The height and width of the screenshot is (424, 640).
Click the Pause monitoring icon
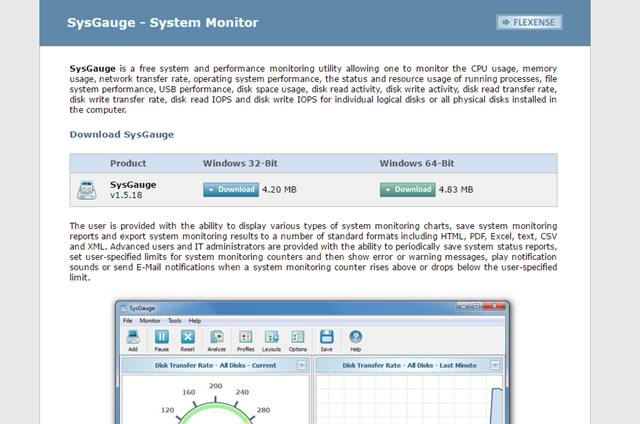click(162, 341)
